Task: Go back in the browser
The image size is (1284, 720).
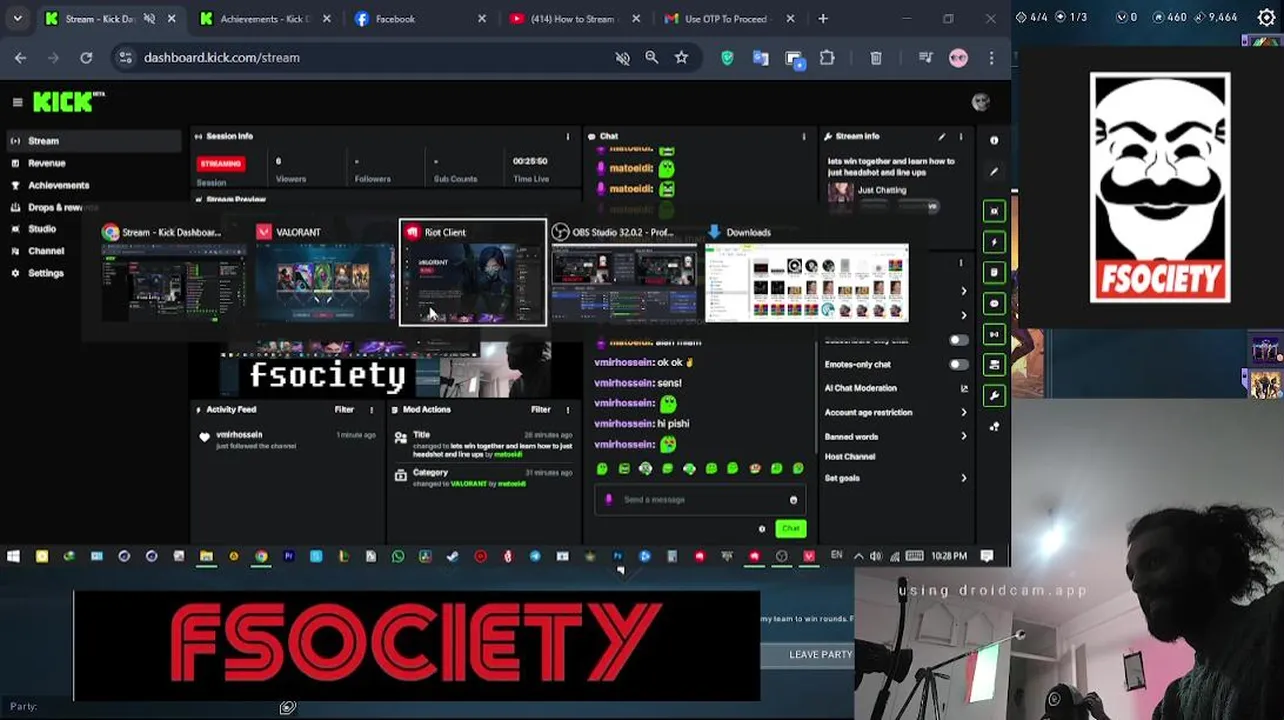Action: click(20, 58)
